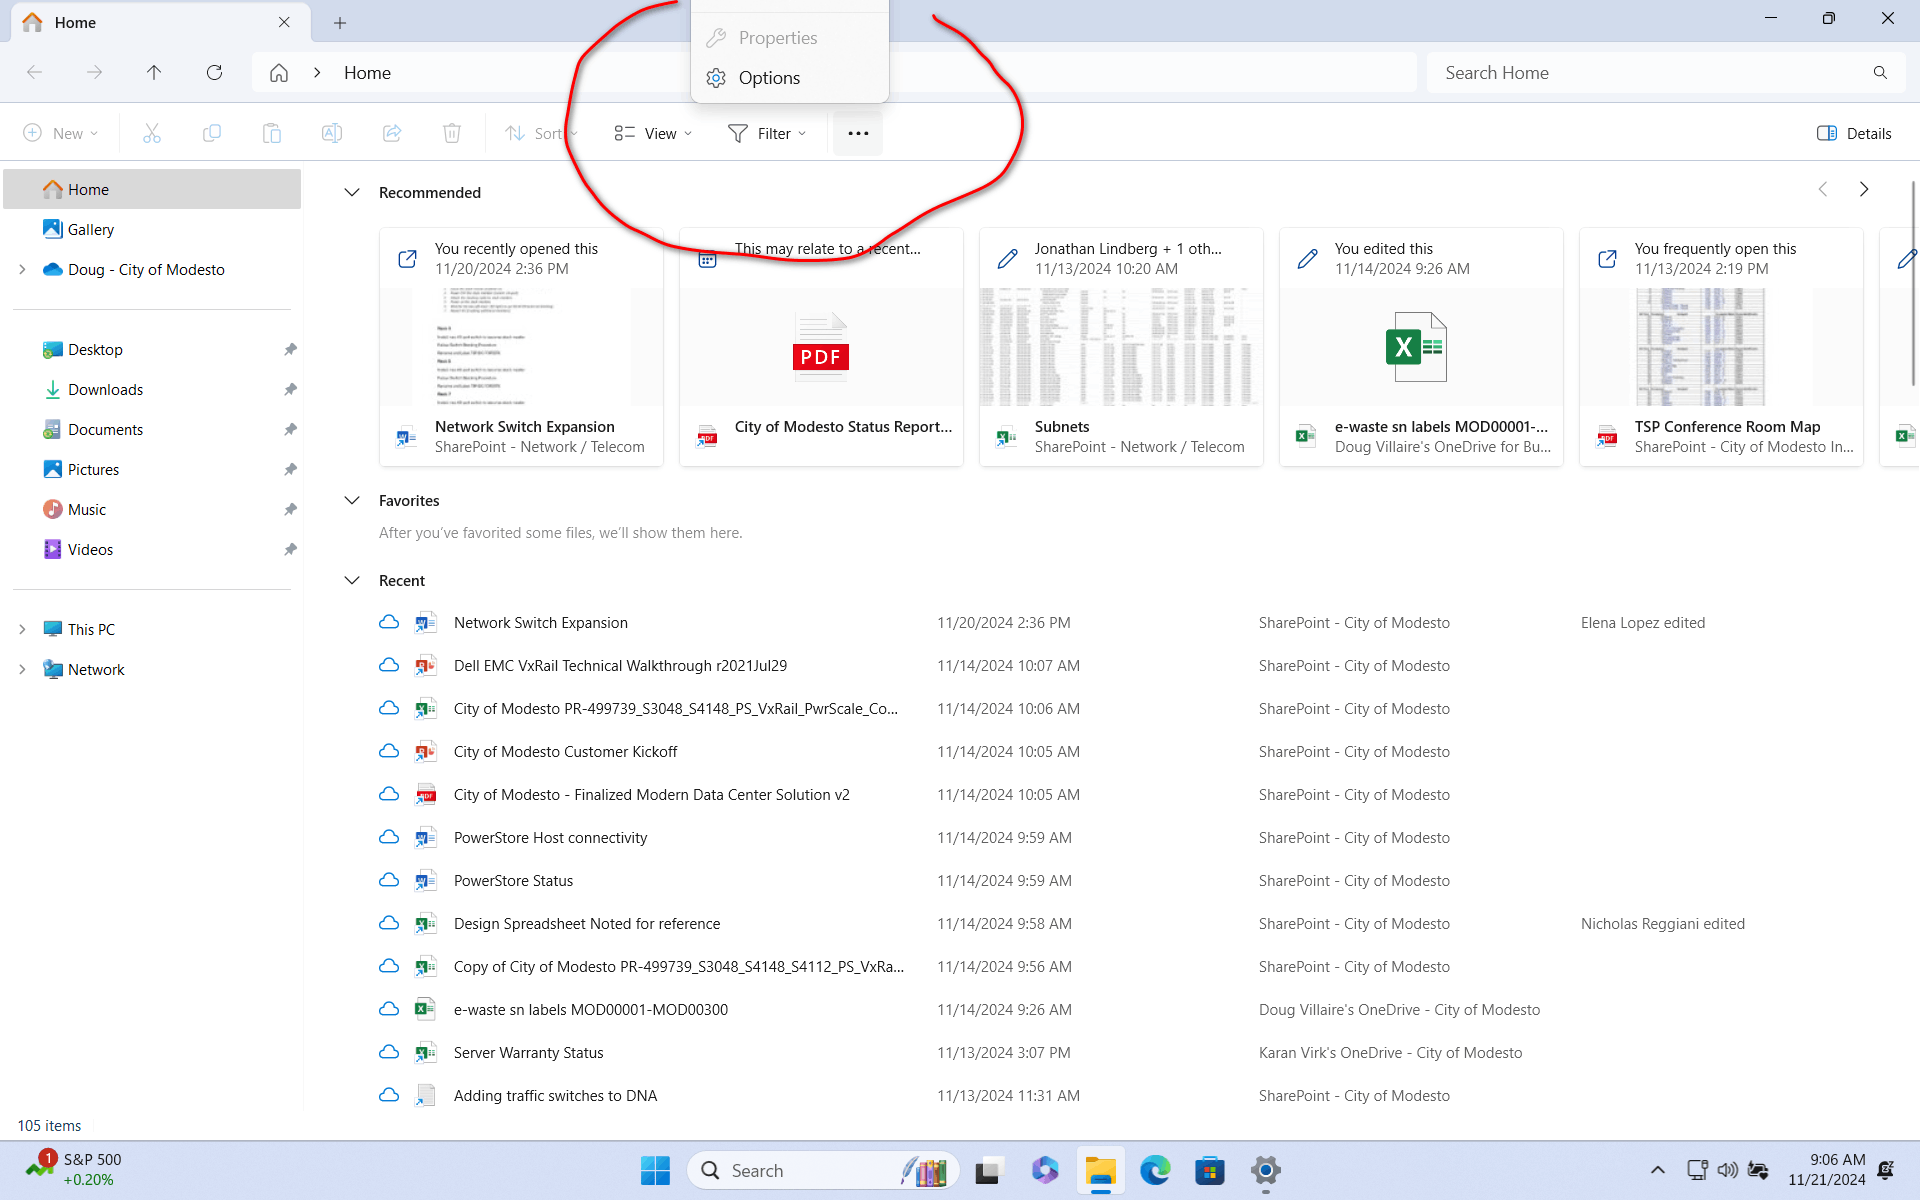Click the Share icon in toolbar

[x=392, y=133]
